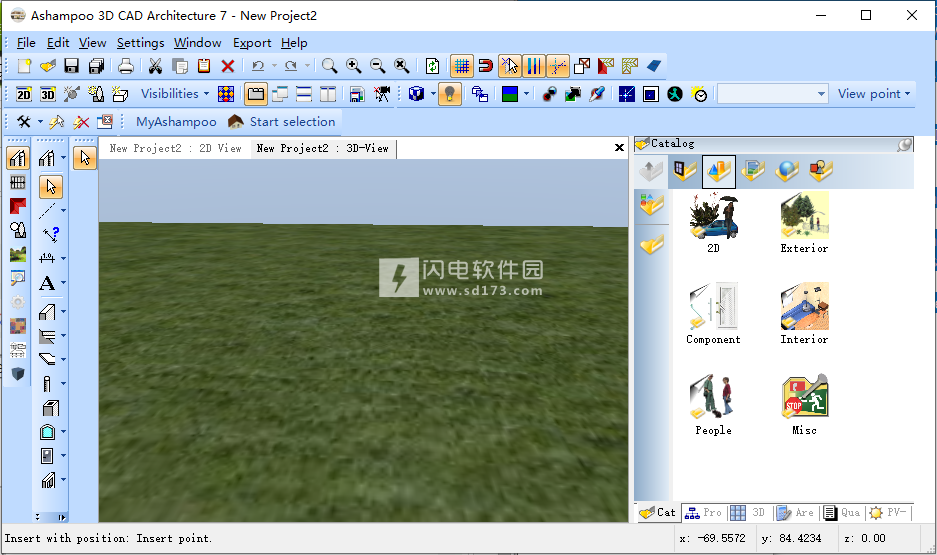
Task: Save project with the floppy disk icon
Action: [72, 66]
